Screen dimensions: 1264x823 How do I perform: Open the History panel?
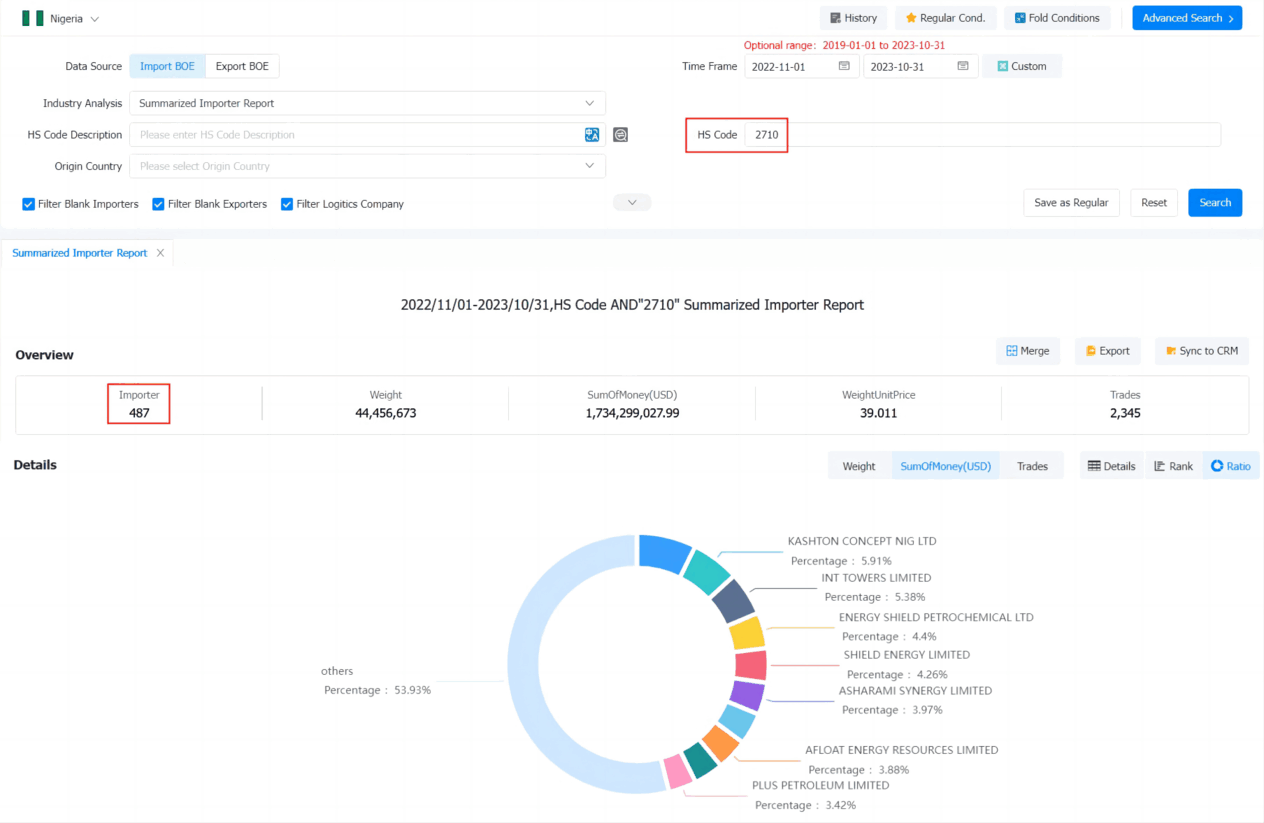pyautogui.click(x=853, y=18)
